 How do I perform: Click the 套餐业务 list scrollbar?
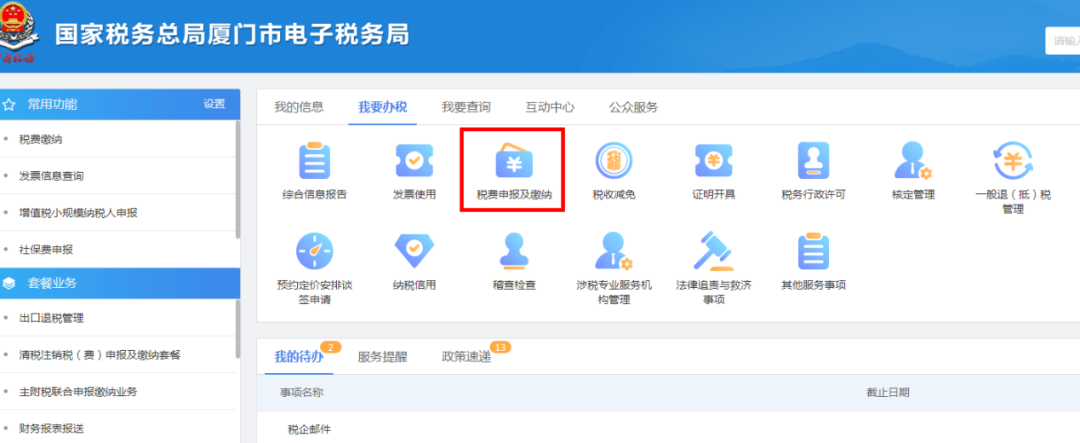[x=238, y=329]
